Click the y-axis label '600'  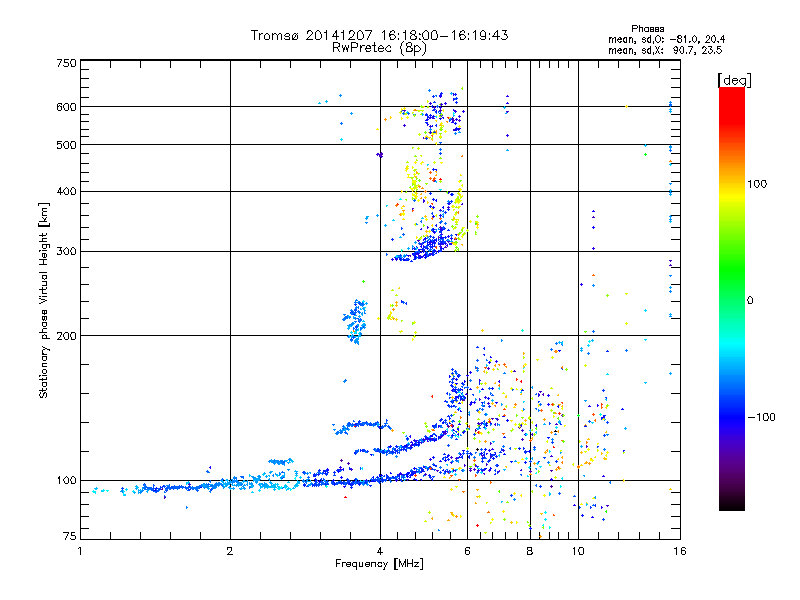click(66, 107)
